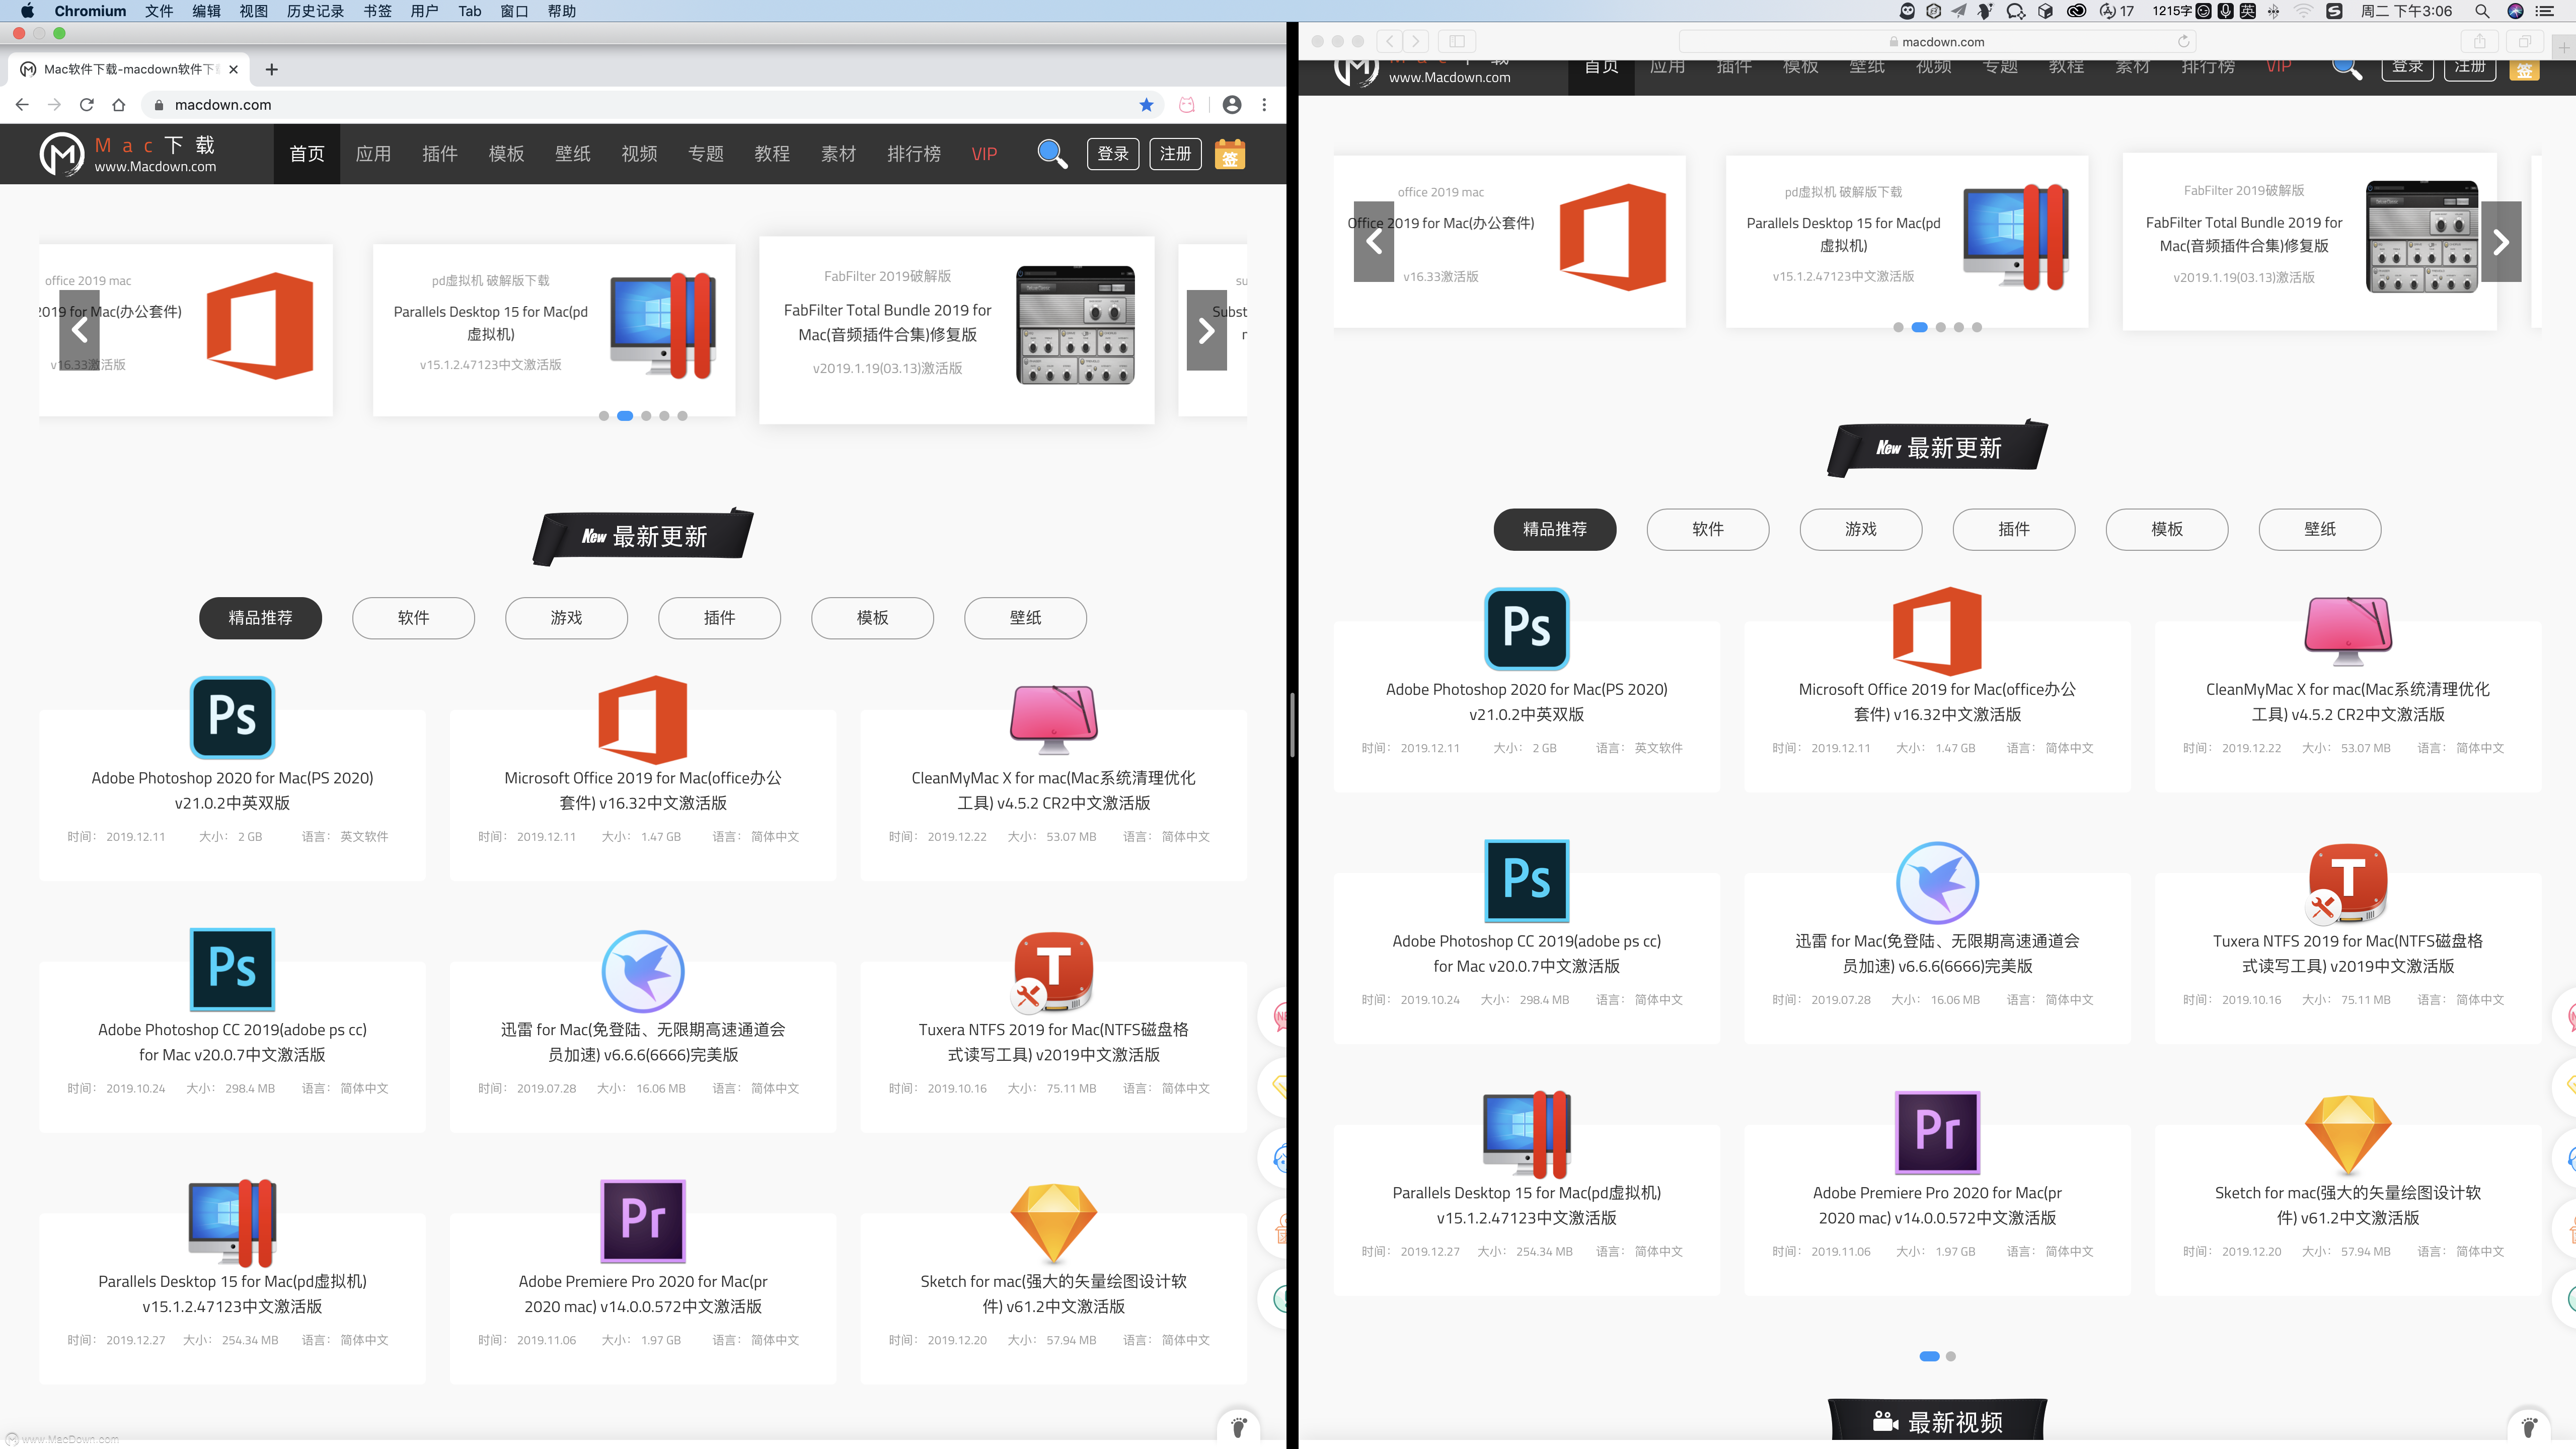Screen dimensions: 2576x1449
Task: Open Premiere Pro 2020 title in Safari page
Action: click(1937, 1205)
